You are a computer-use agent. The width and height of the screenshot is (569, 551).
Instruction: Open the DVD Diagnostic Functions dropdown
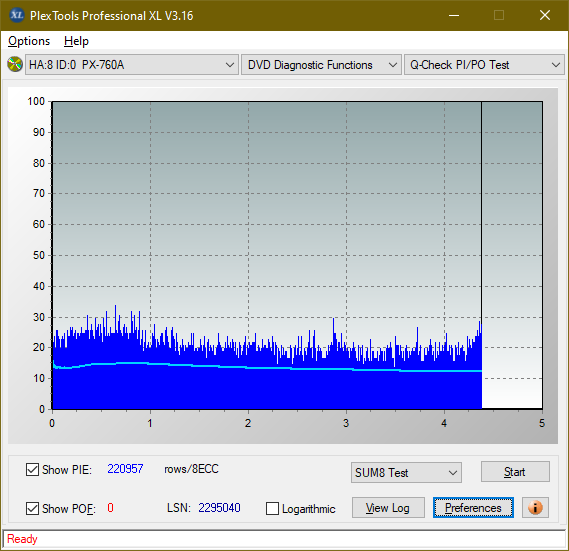(x=321, y=65)
